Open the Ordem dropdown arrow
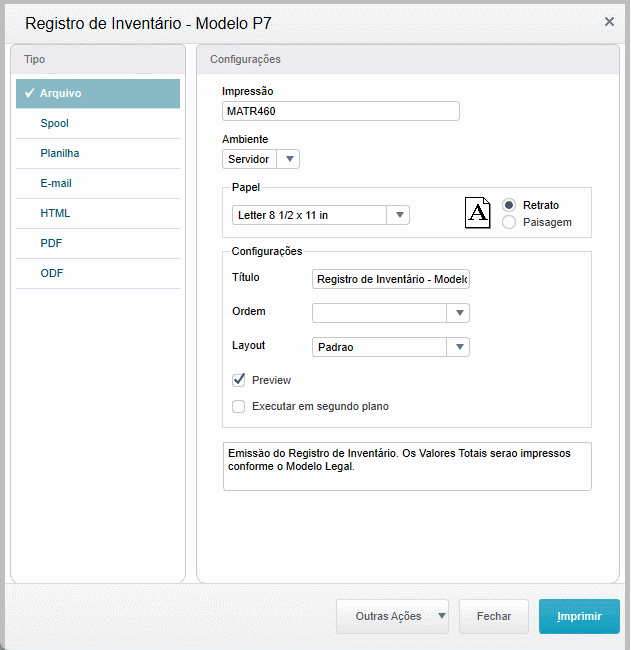This screenshot has height=650, width=631. click(459, 313)
